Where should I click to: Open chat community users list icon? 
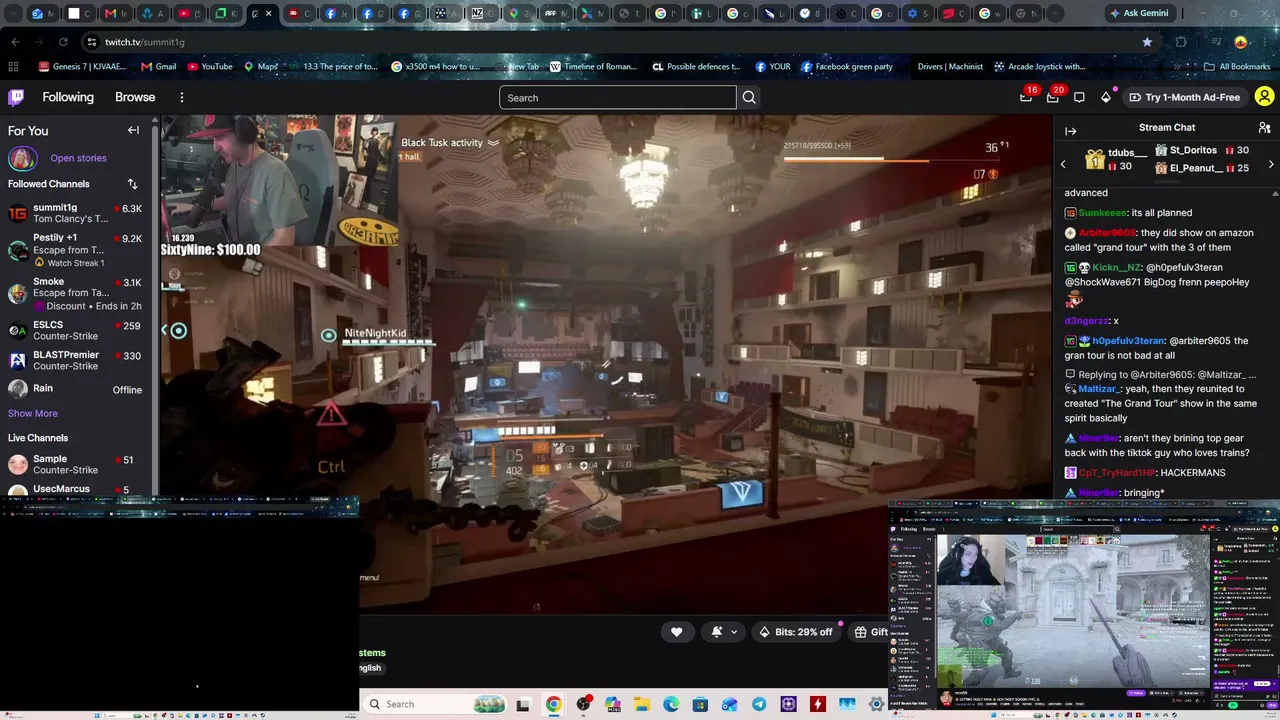pos(1264,128)
